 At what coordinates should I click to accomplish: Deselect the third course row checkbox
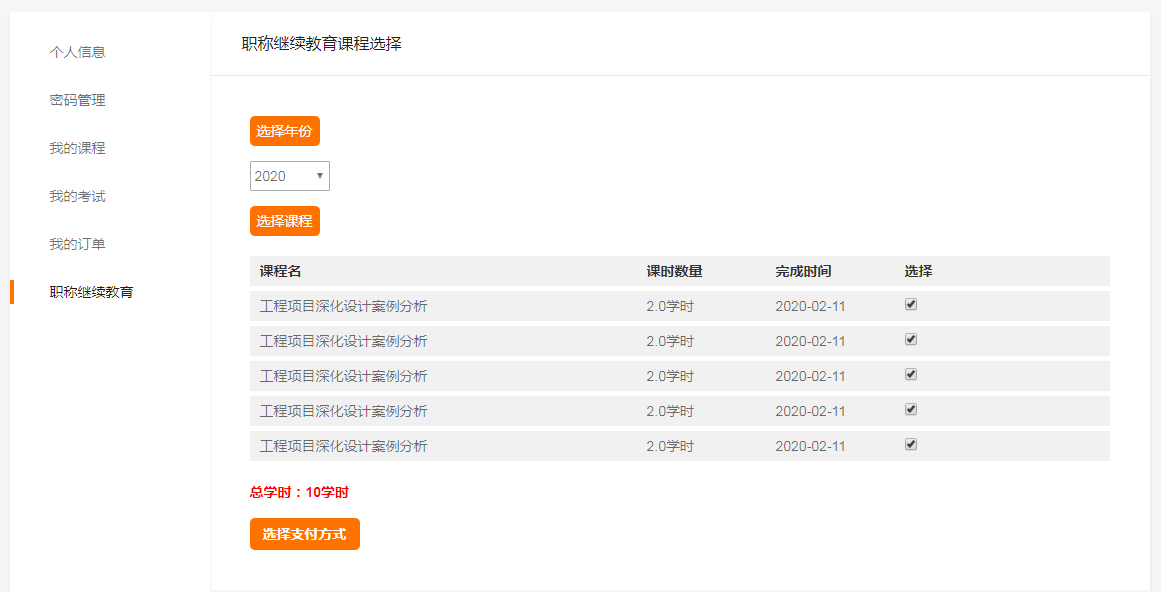coord(911,375)
